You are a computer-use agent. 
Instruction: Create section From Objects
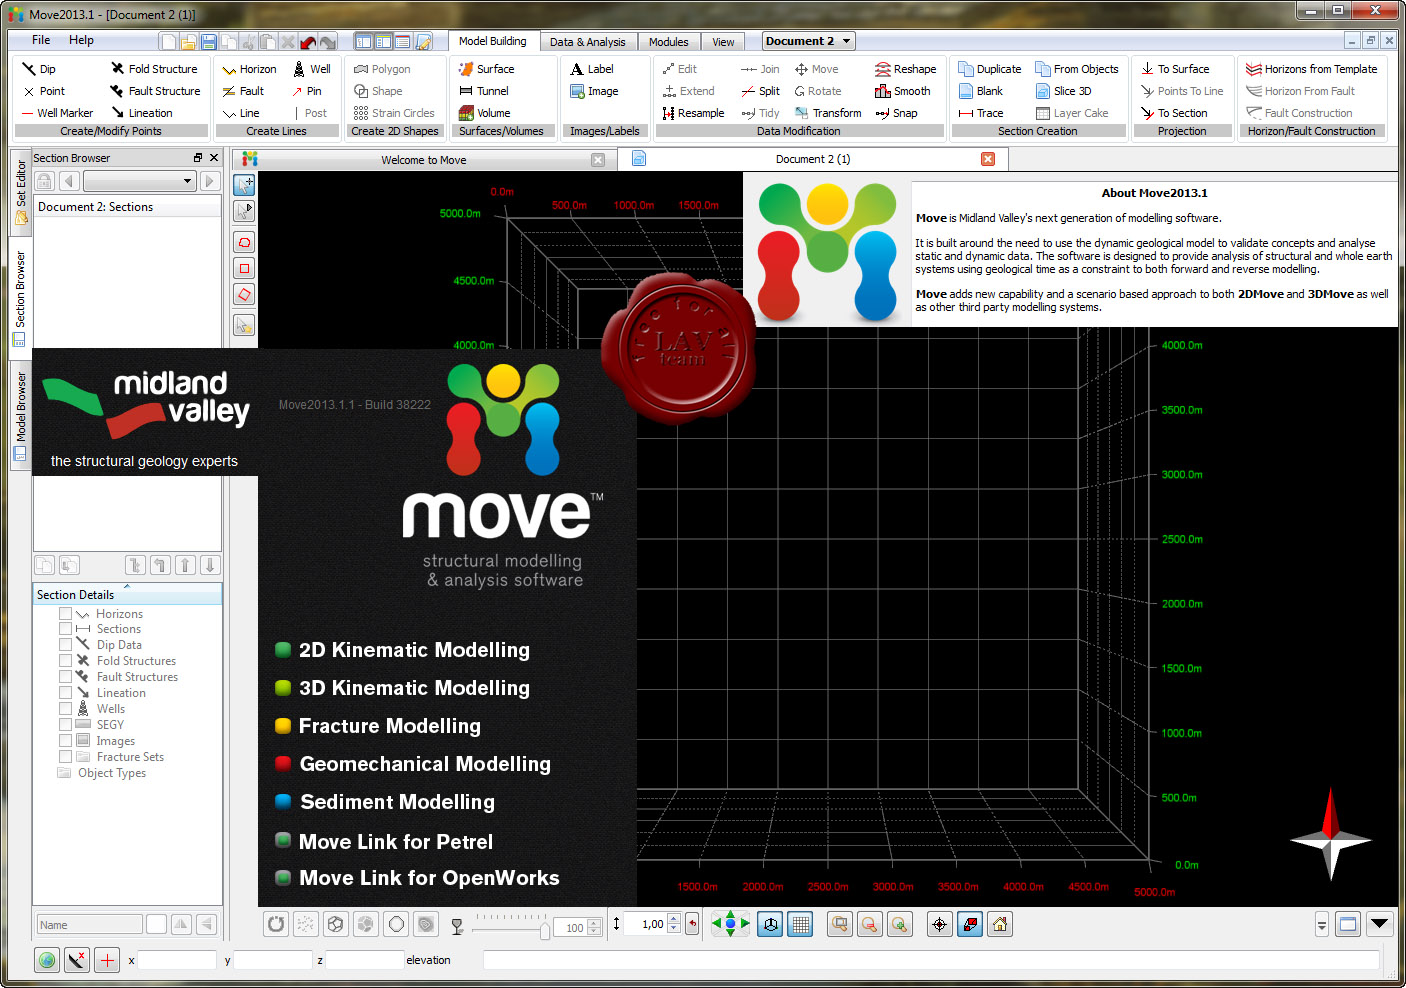click(x=1077, y=69)
